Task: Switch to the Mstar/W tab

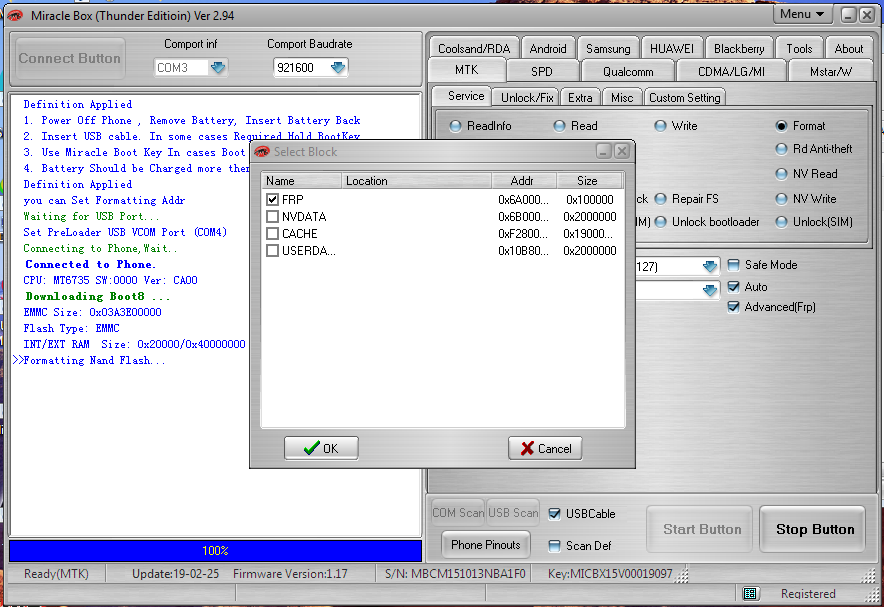Action: tap(830, 72)
